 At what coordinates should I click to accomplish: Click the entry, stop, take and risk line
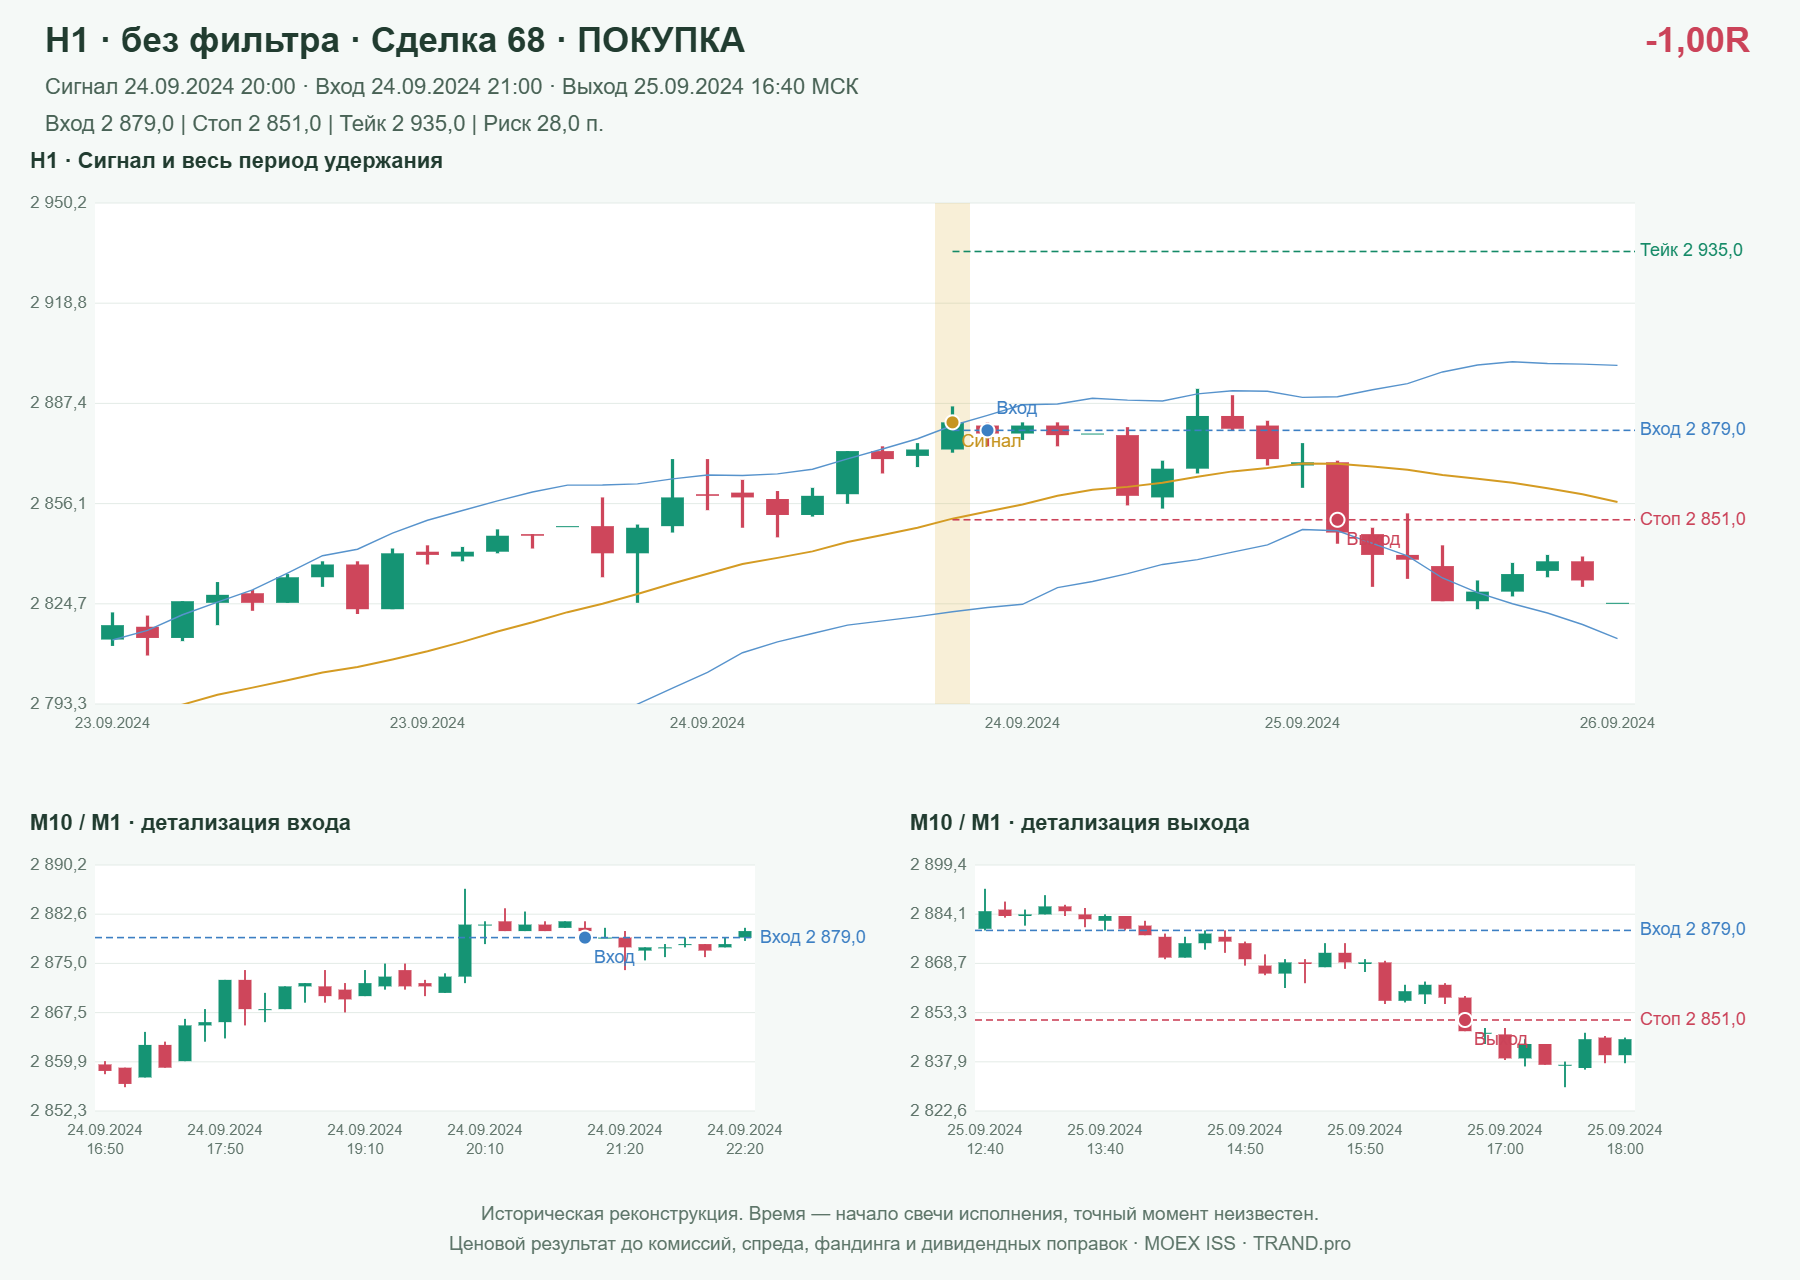[324, 124]
